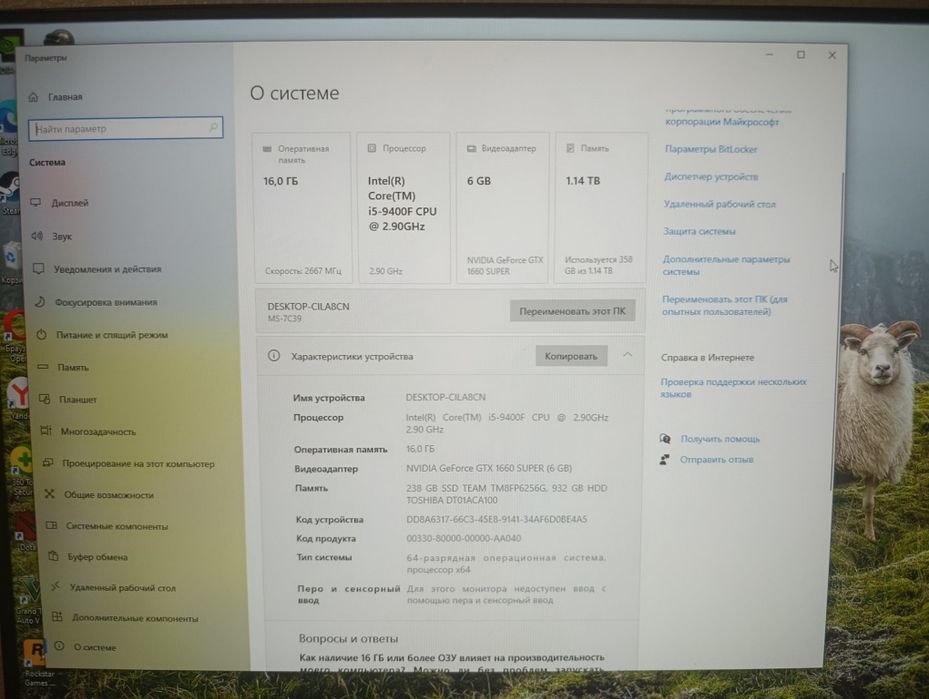Click the Отправить отзыв person icon
The image size is (929, 699).
tap(664, 459)
